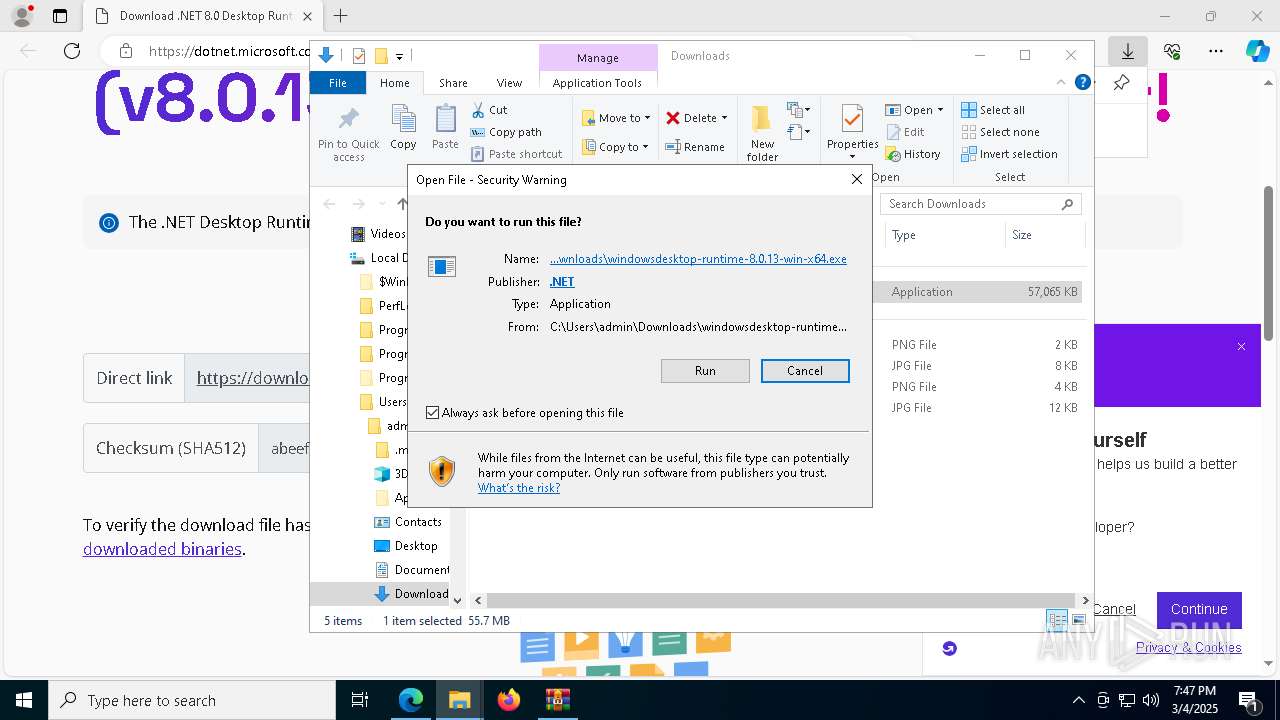Open the What's the risk? link

point(519,488)
